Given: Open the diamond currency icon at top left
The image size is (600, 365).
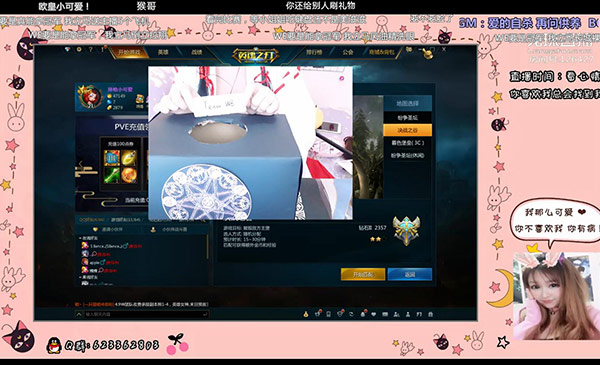Looking at the screenshot, I should tap(68, 49).
